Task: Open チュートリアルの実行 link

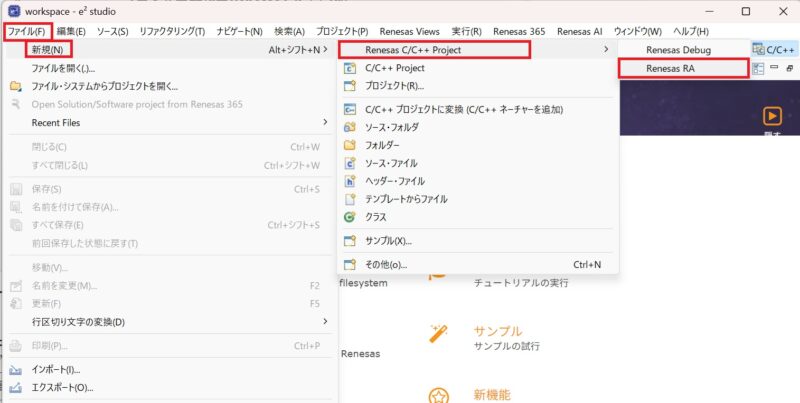Action: (x=521, y=283)
